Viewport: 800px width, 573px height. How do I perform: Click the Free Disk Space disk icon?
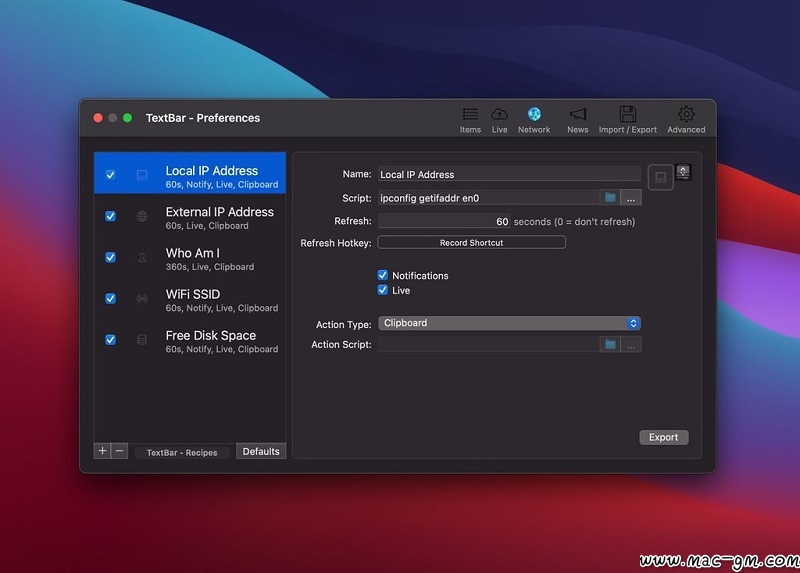[142, 340]
